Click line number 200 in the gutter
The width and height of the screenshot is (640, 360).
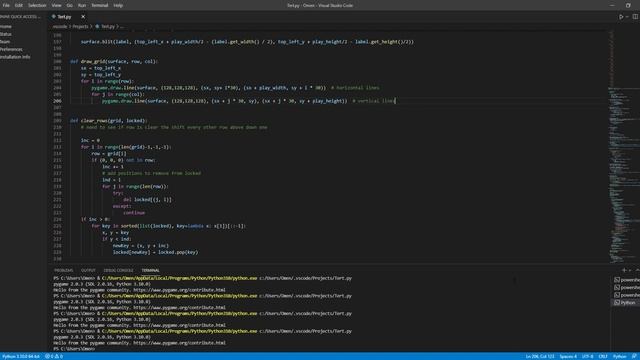coord(57,62)
